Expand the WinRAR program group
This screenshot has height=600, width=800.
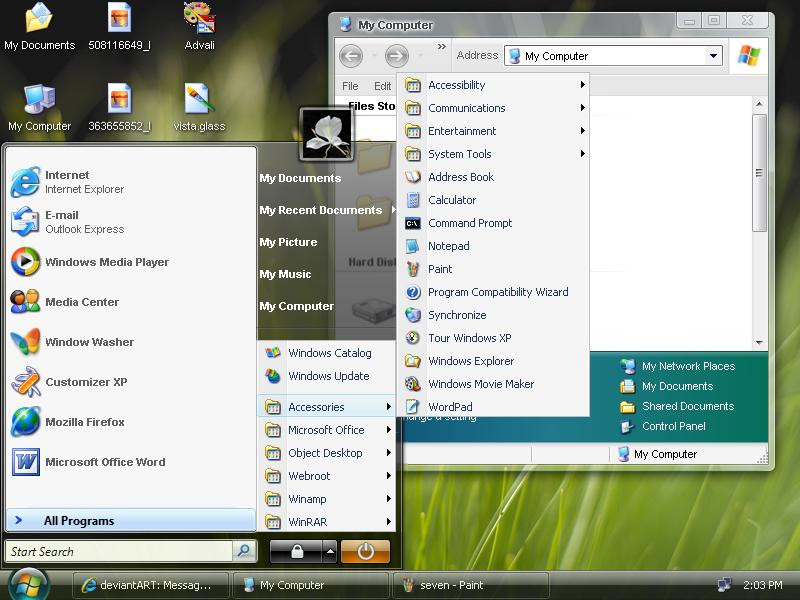[327, 521]
